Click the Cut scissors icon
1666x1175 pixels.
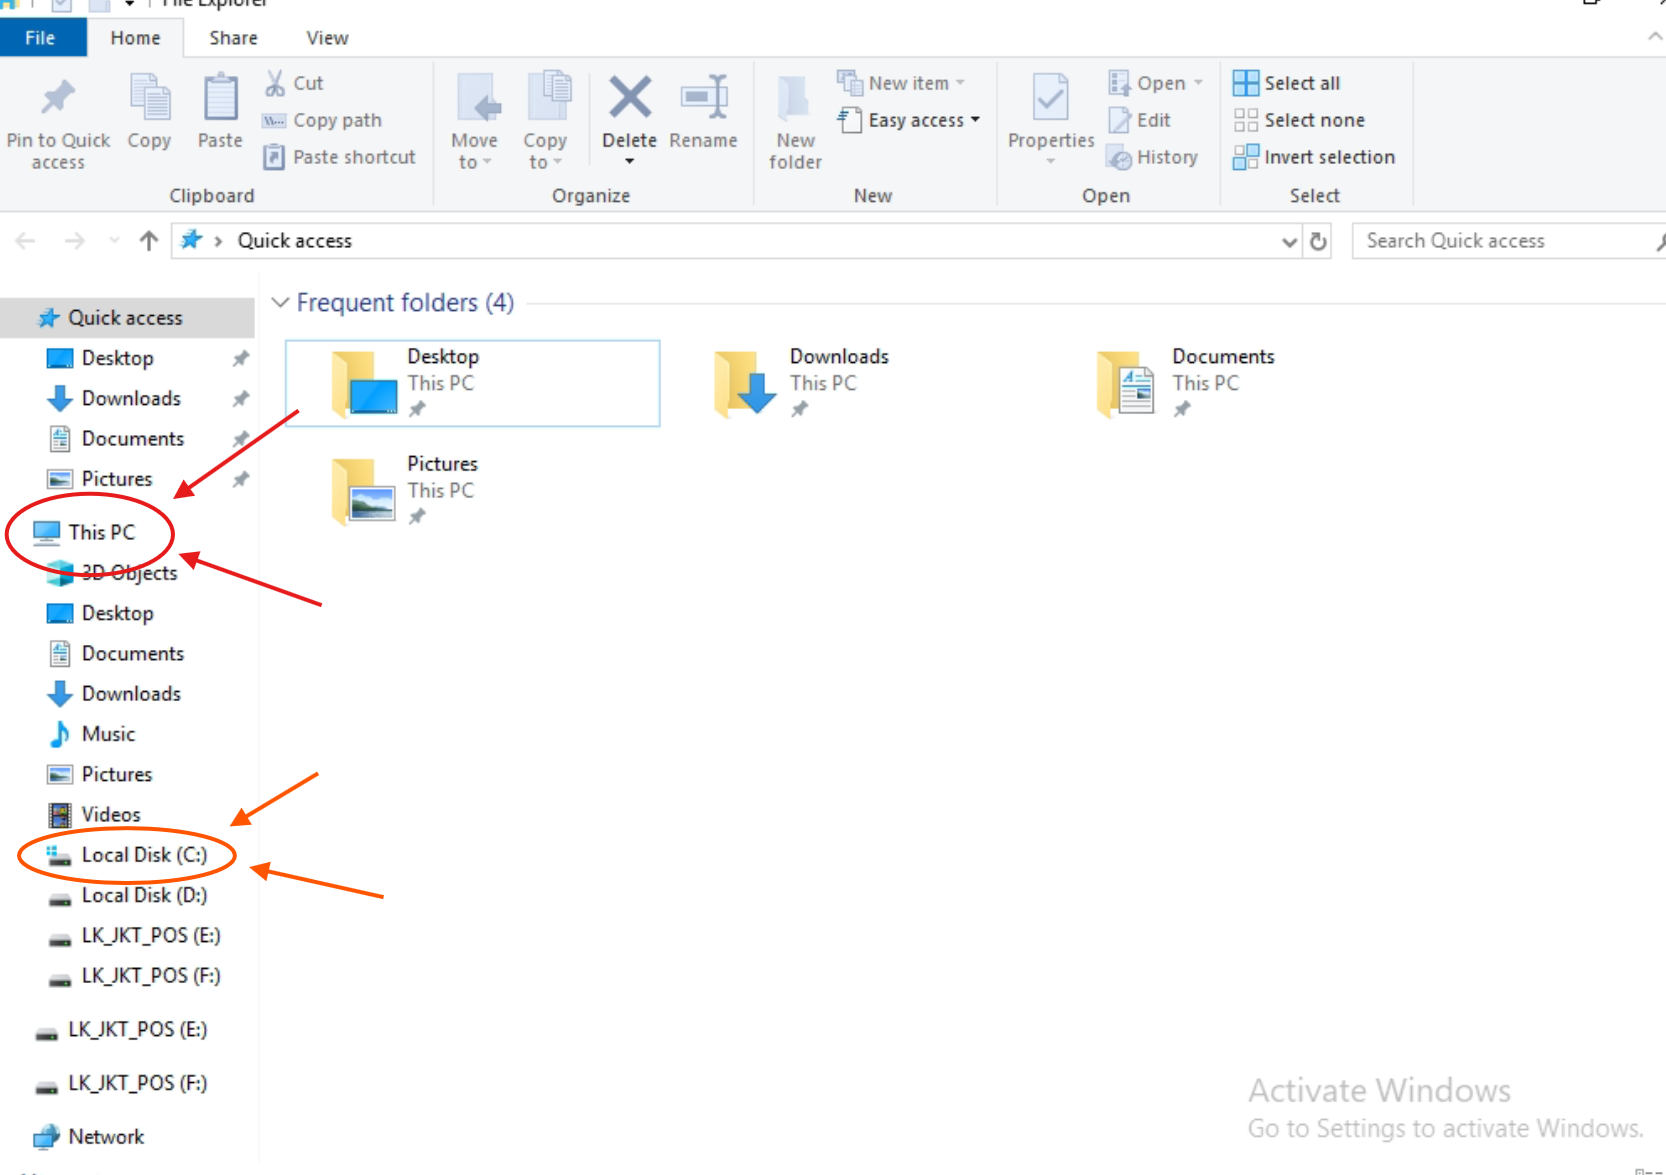tap(275, 83)
